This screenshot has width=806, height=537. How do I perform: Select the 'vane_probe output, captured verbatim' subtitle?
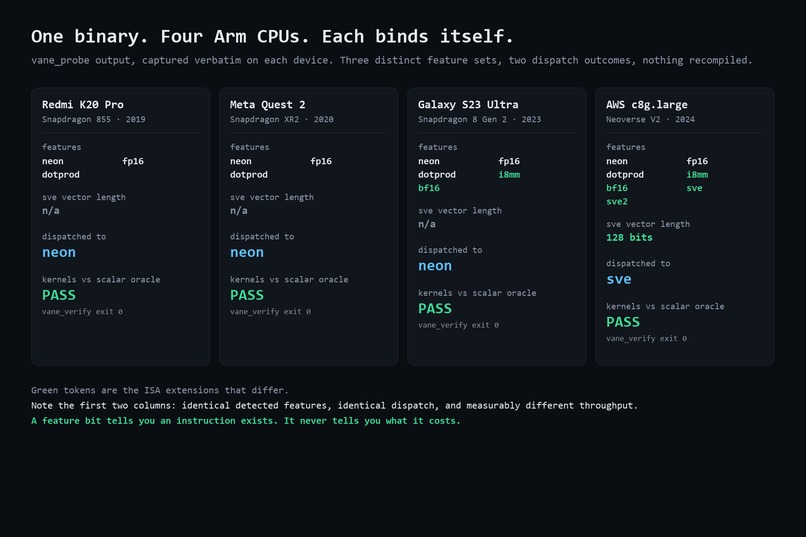[391, 60]
